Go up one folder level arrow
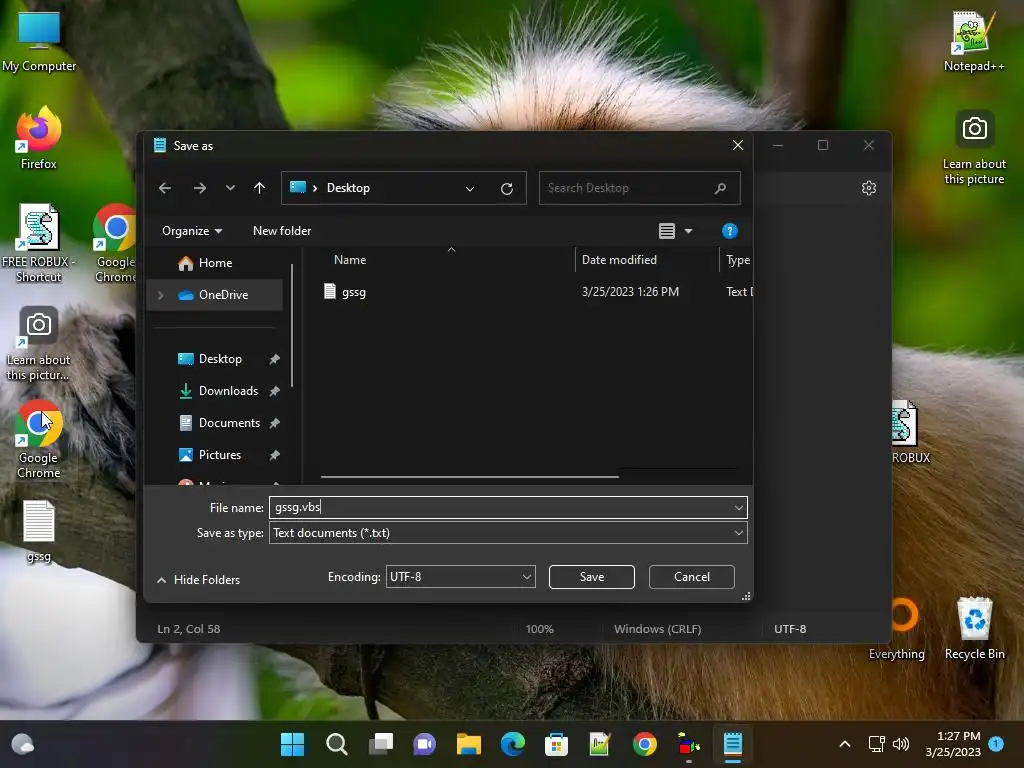This screenshot has width=1024, height=768. [259, 188]
